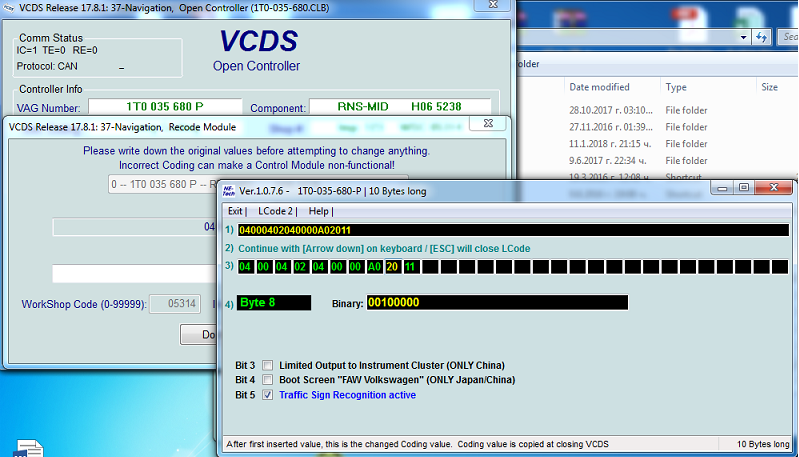This screenshot has width=799, height=457.
Task: Click the Explorer refresh arrows icon
Action: pos(762,38)
